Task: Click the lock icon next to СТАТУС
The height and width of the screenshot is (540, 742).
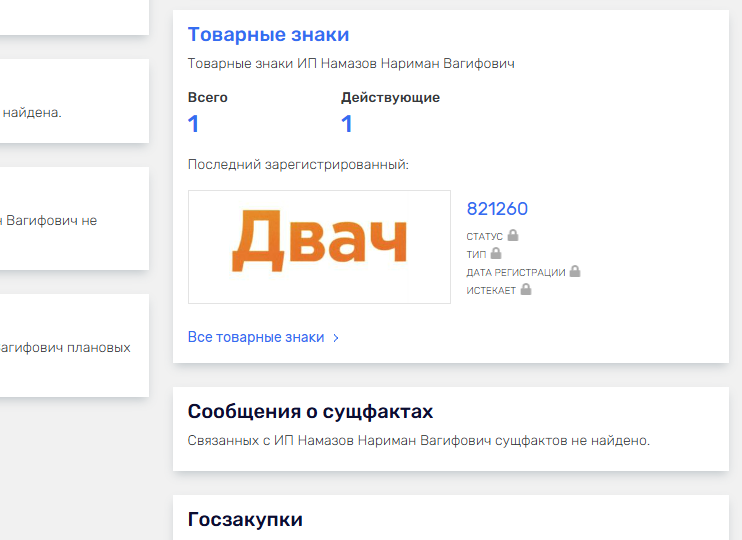Action: click(513, 235)
